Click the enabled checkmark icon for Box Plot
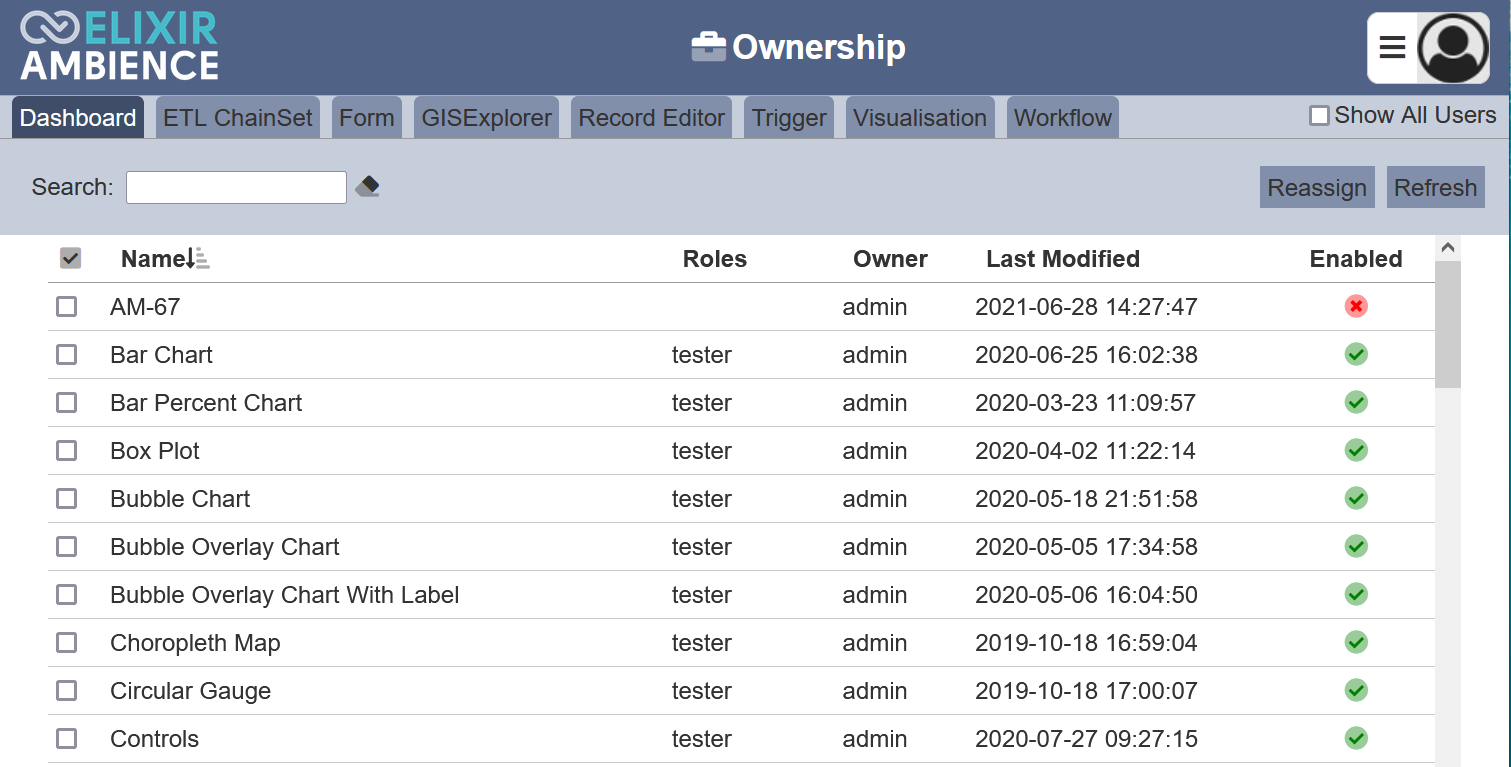Image resolution: width=1511 pixels, height=767 pixels. (x=1356, y=450)
